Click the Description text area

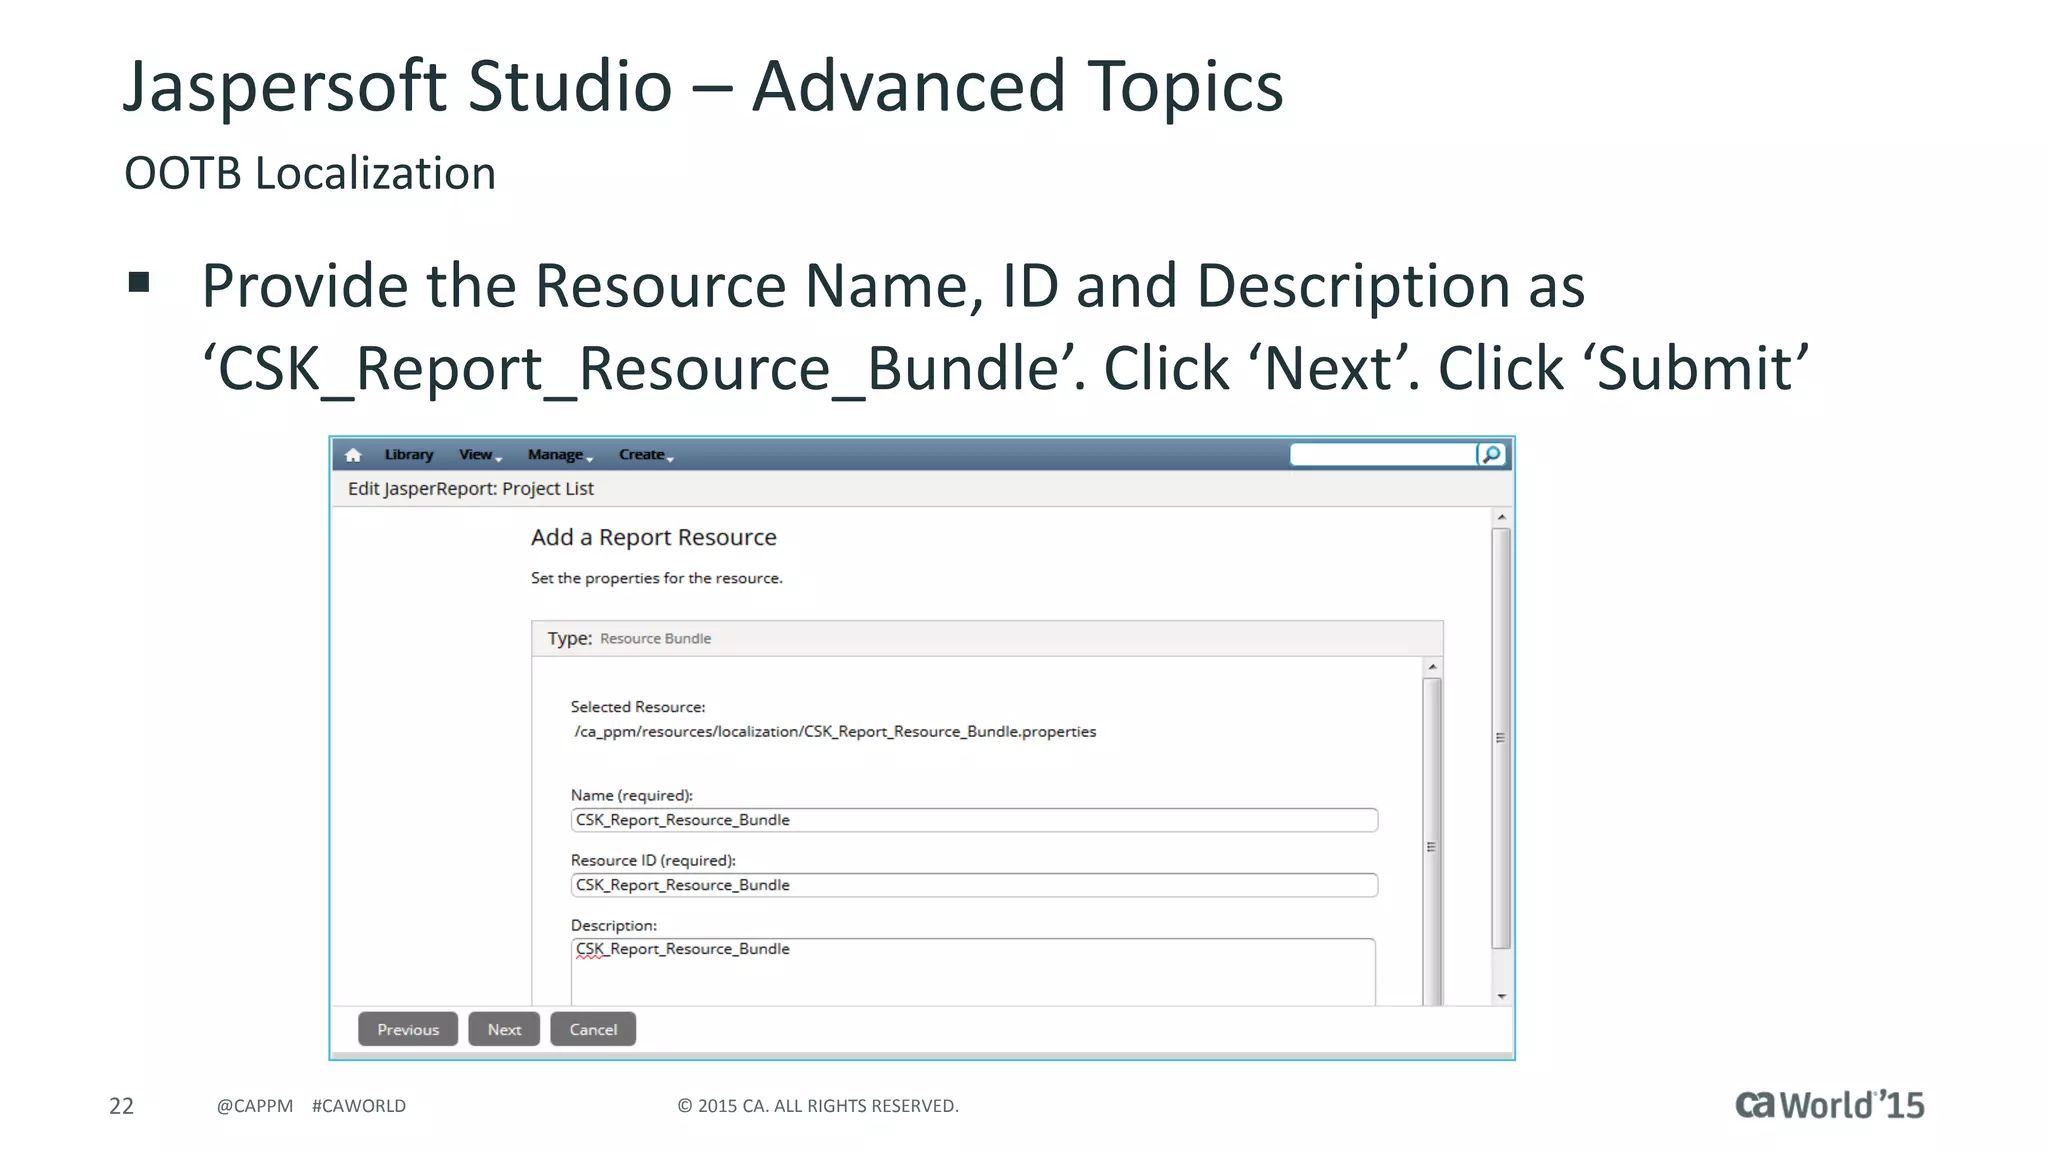point(973,972)
